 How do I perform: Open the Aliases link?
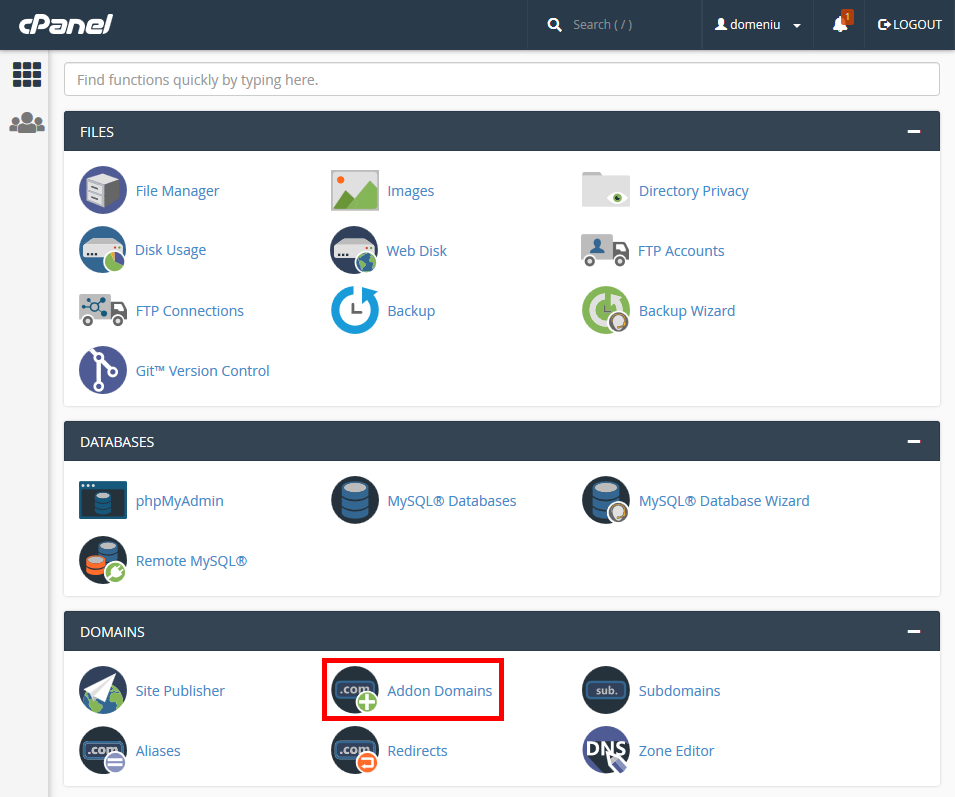coord(158,751)
